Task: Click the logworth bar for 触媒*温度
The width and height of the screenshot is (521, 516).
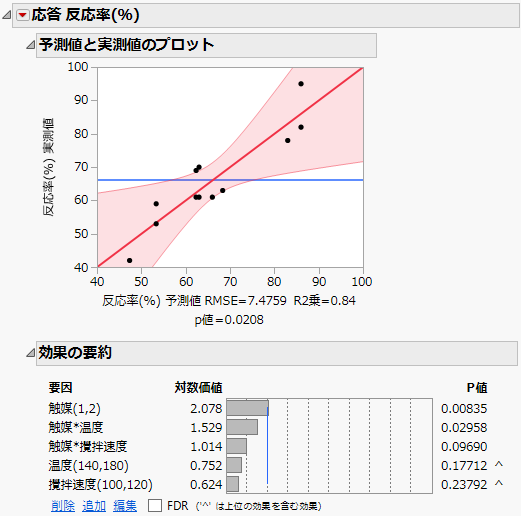Action: 242,427
